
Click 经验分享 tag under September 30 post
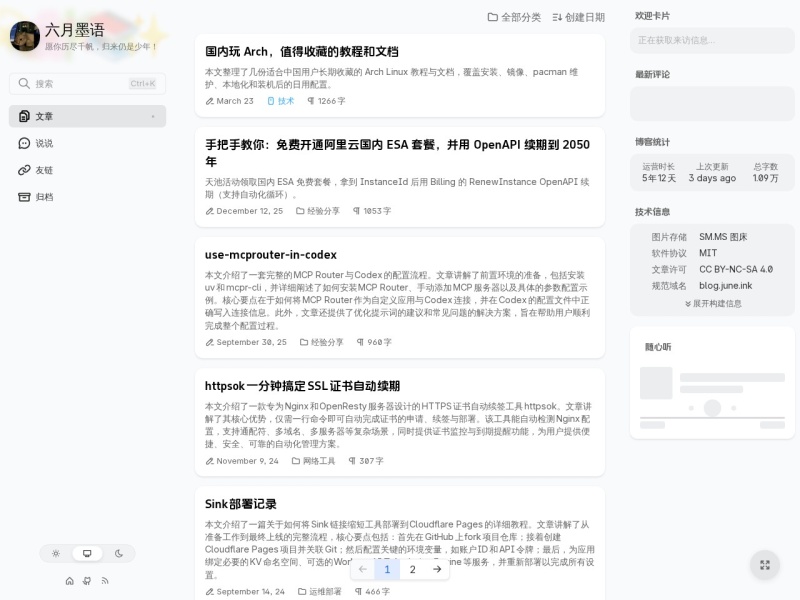pyautogui.click(x=322, y=342)
